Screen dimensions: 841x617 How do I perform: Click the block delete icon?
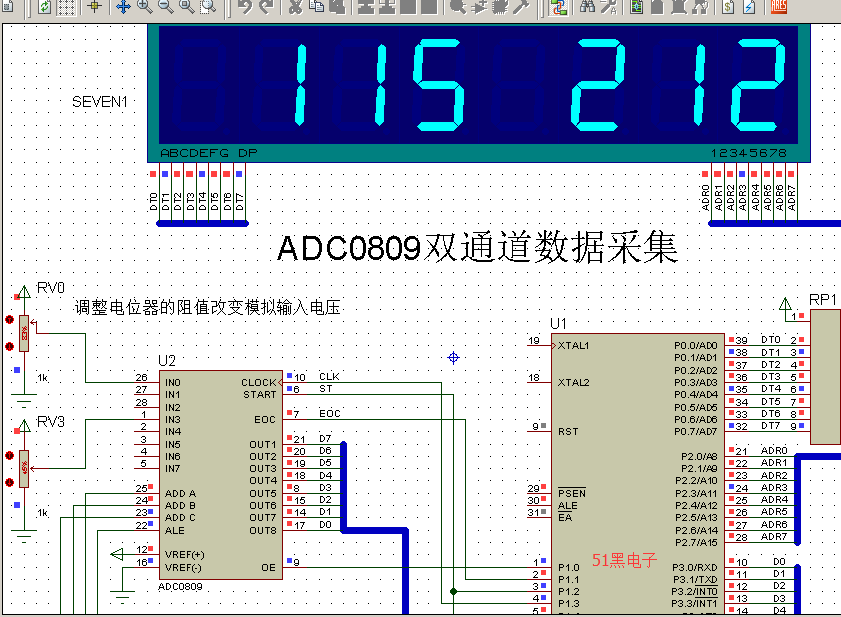pyautogui.click(x=429, y=7)
